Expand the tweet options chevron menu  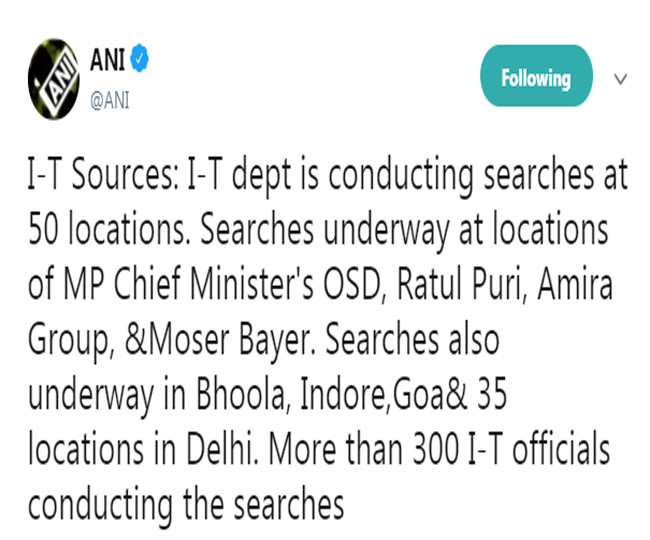coord(620,79)
